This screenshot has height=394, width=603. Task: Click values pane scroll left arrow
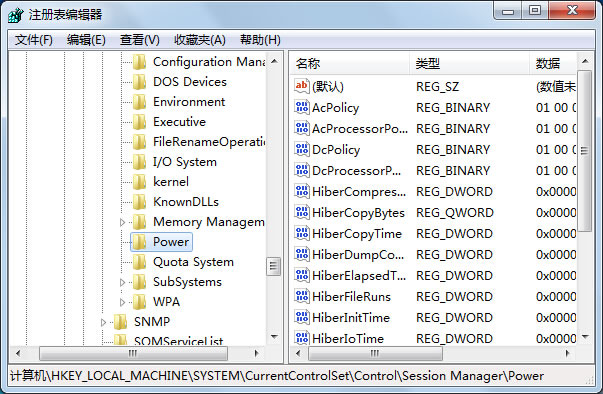pos(298,353)
